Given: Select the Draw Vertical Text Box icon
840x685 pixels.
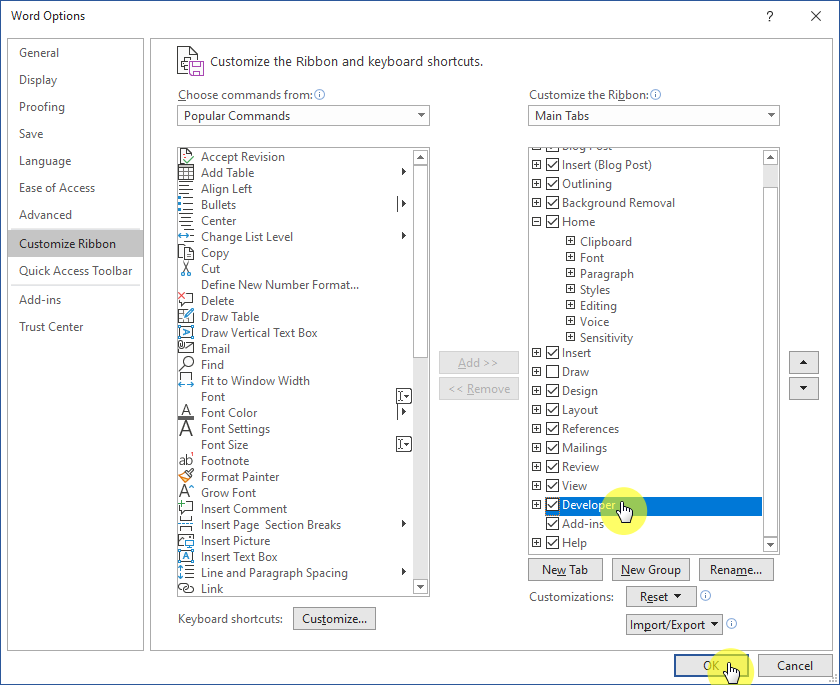Looking at the screenshot, I should click(x=186, y=332).
